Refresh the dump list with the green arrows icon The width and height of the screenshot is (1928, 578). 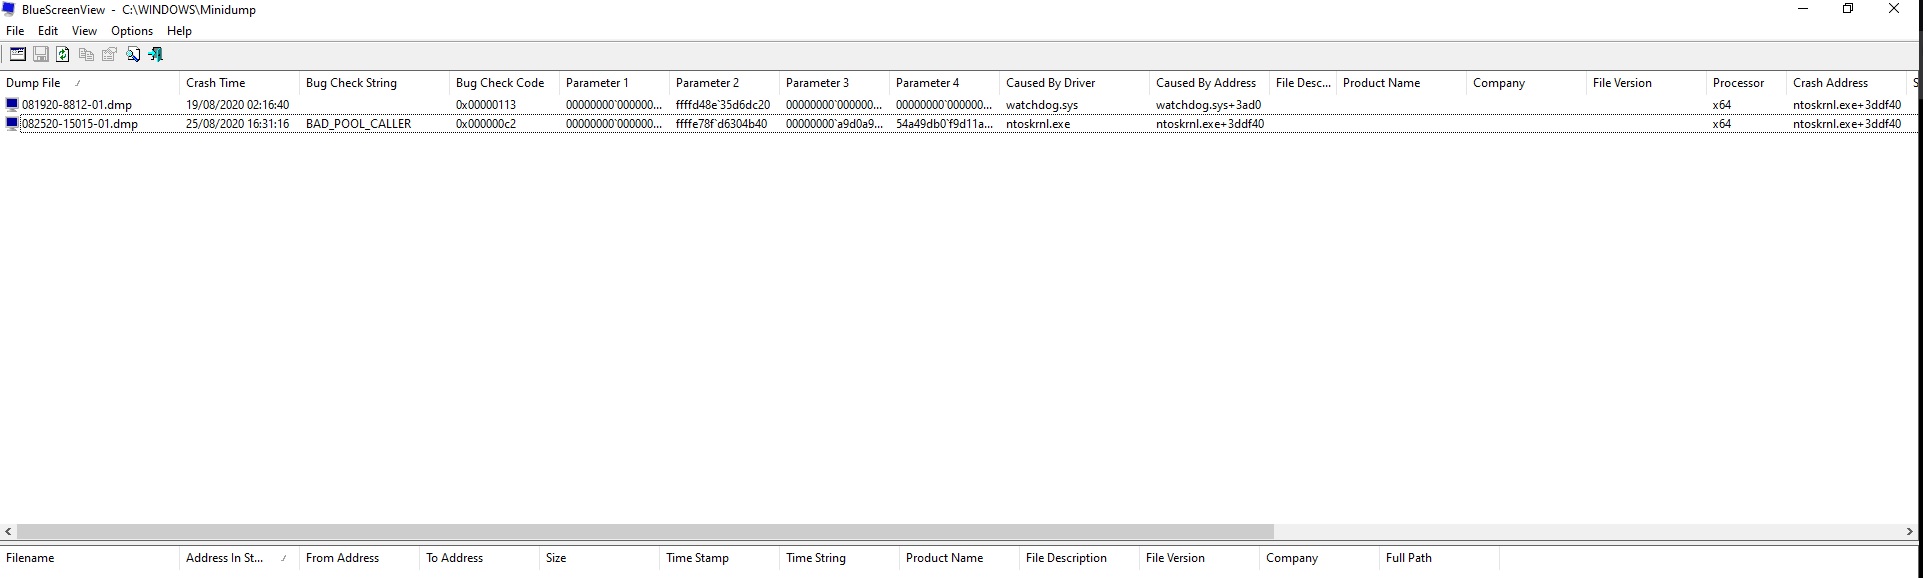coord(63,54)
